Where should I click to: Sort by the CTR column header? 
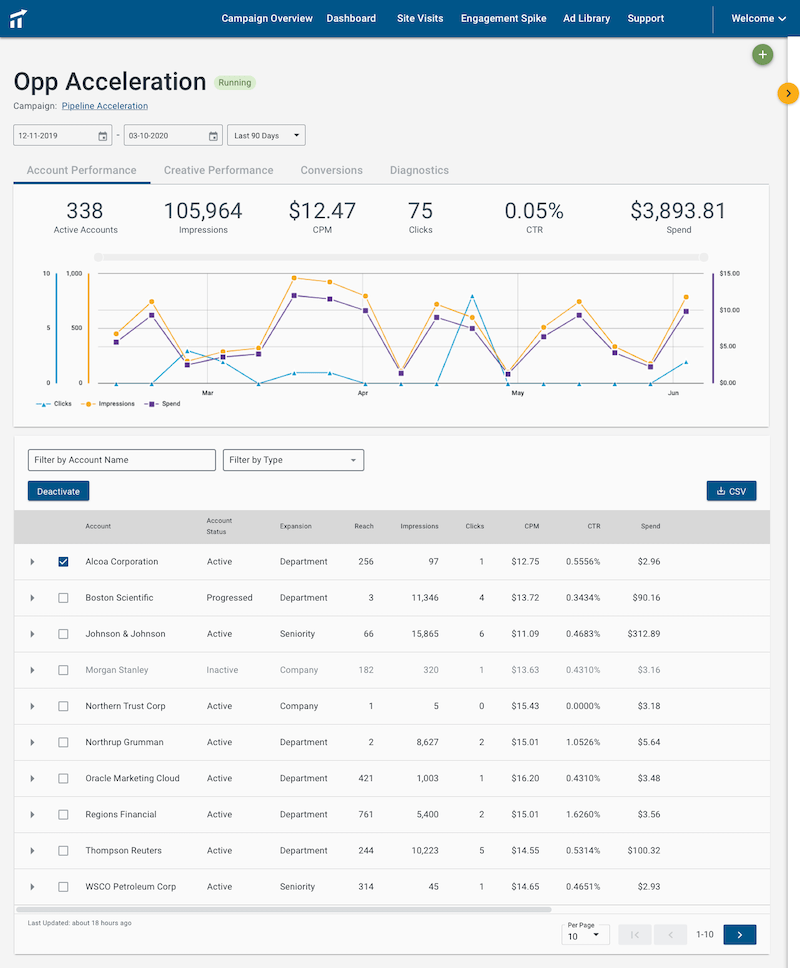point(594,527)
